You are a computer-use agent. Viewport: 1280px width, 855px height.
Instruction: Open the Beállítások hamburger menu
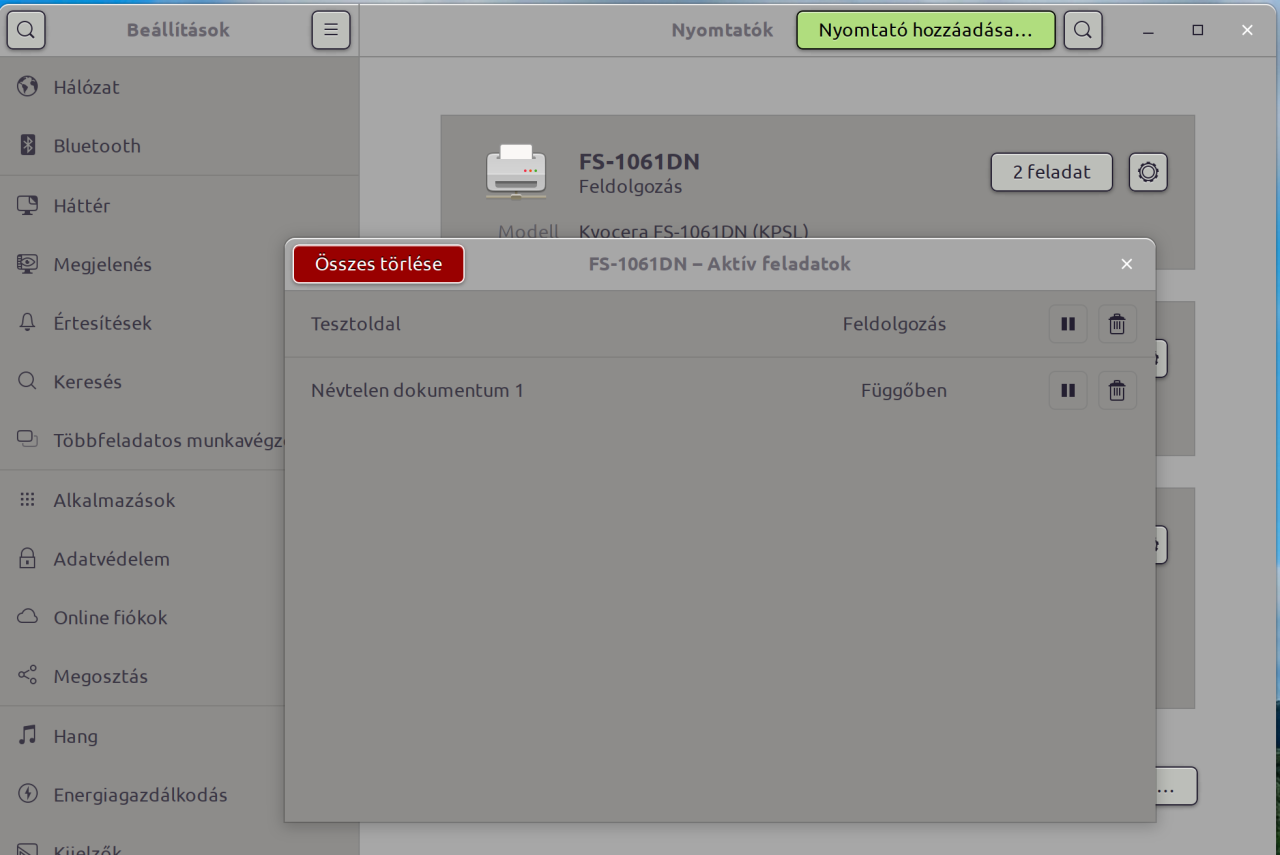coord(331,30)
